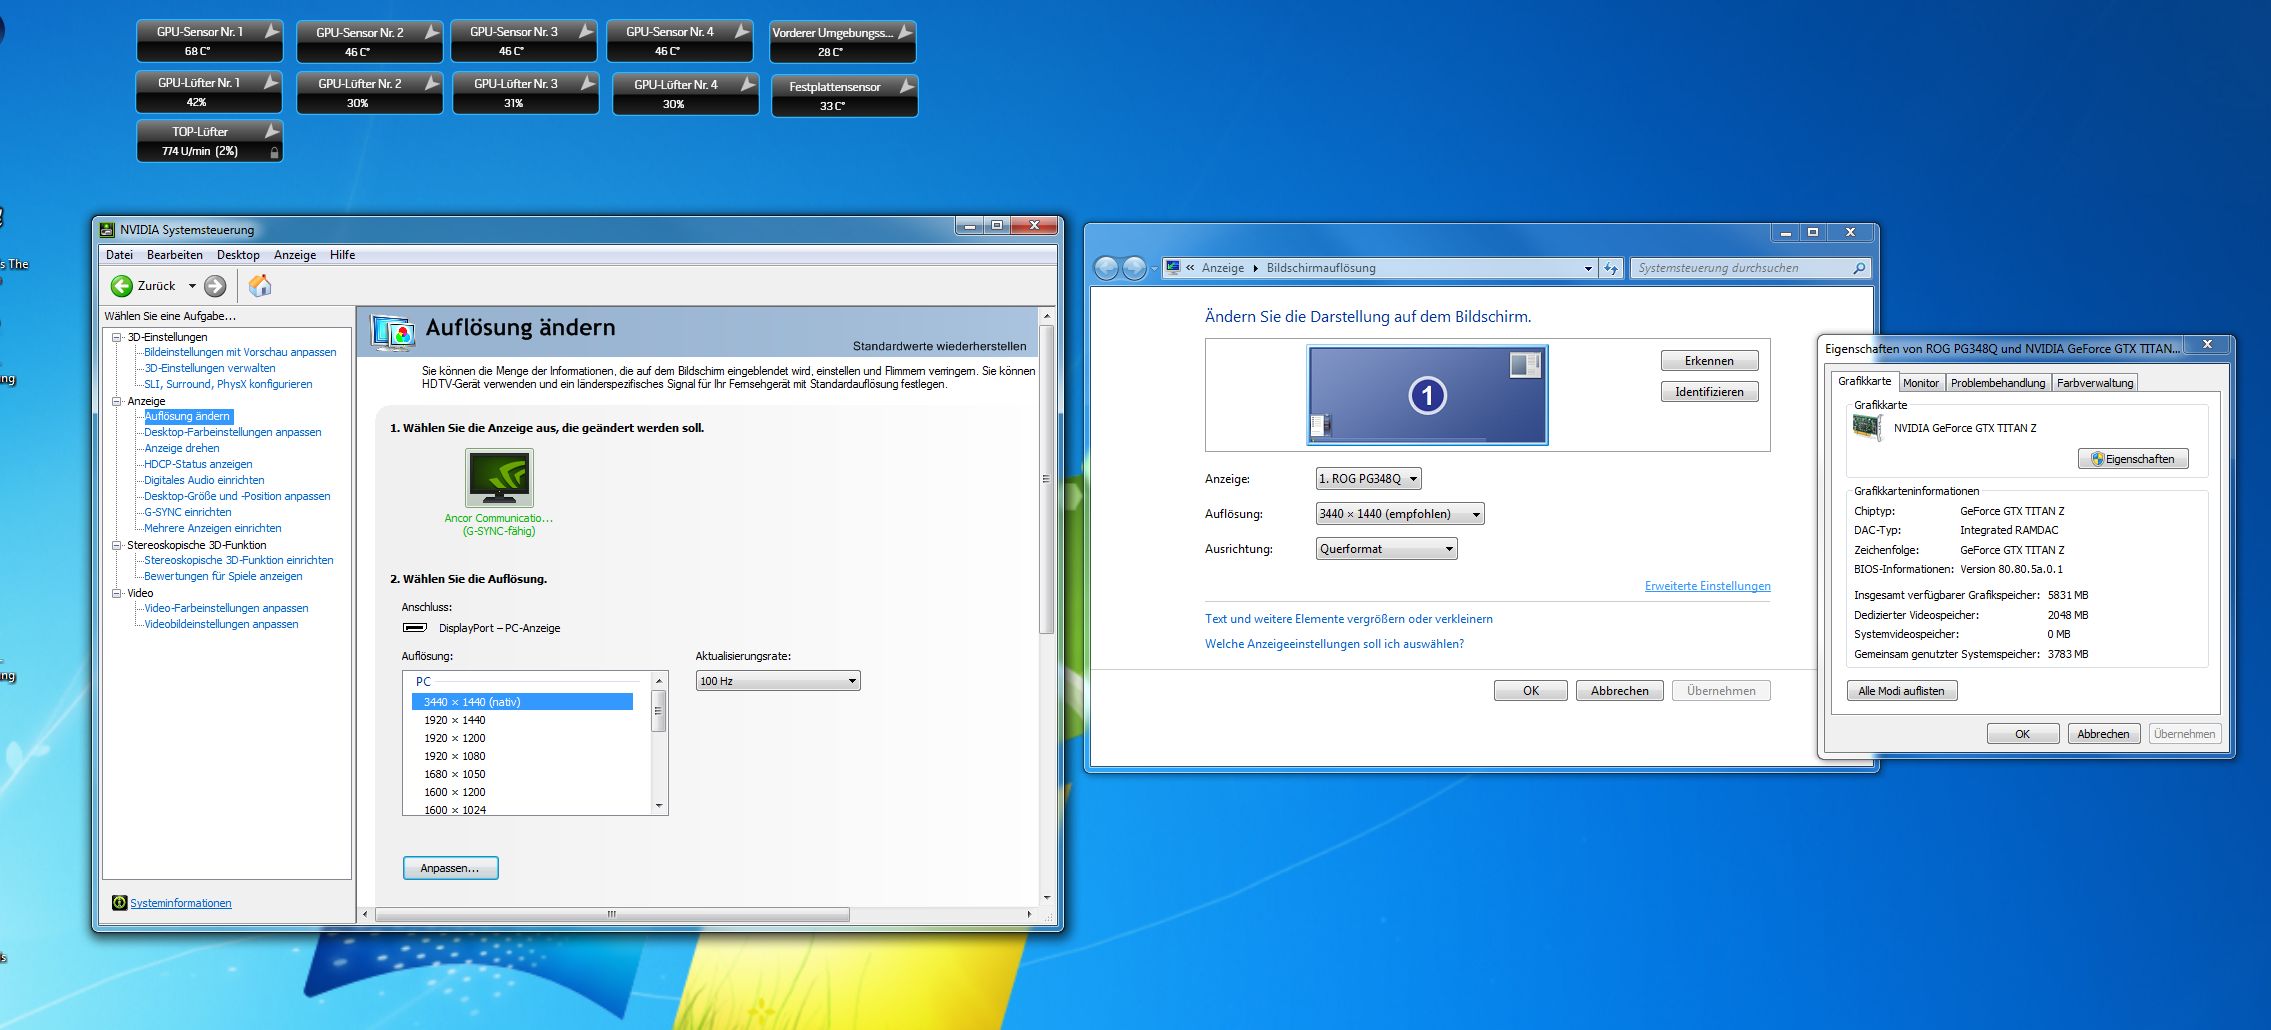Click the green Zurück back arrow icon
The image size is (2271, 1030).
click(122, 286)
